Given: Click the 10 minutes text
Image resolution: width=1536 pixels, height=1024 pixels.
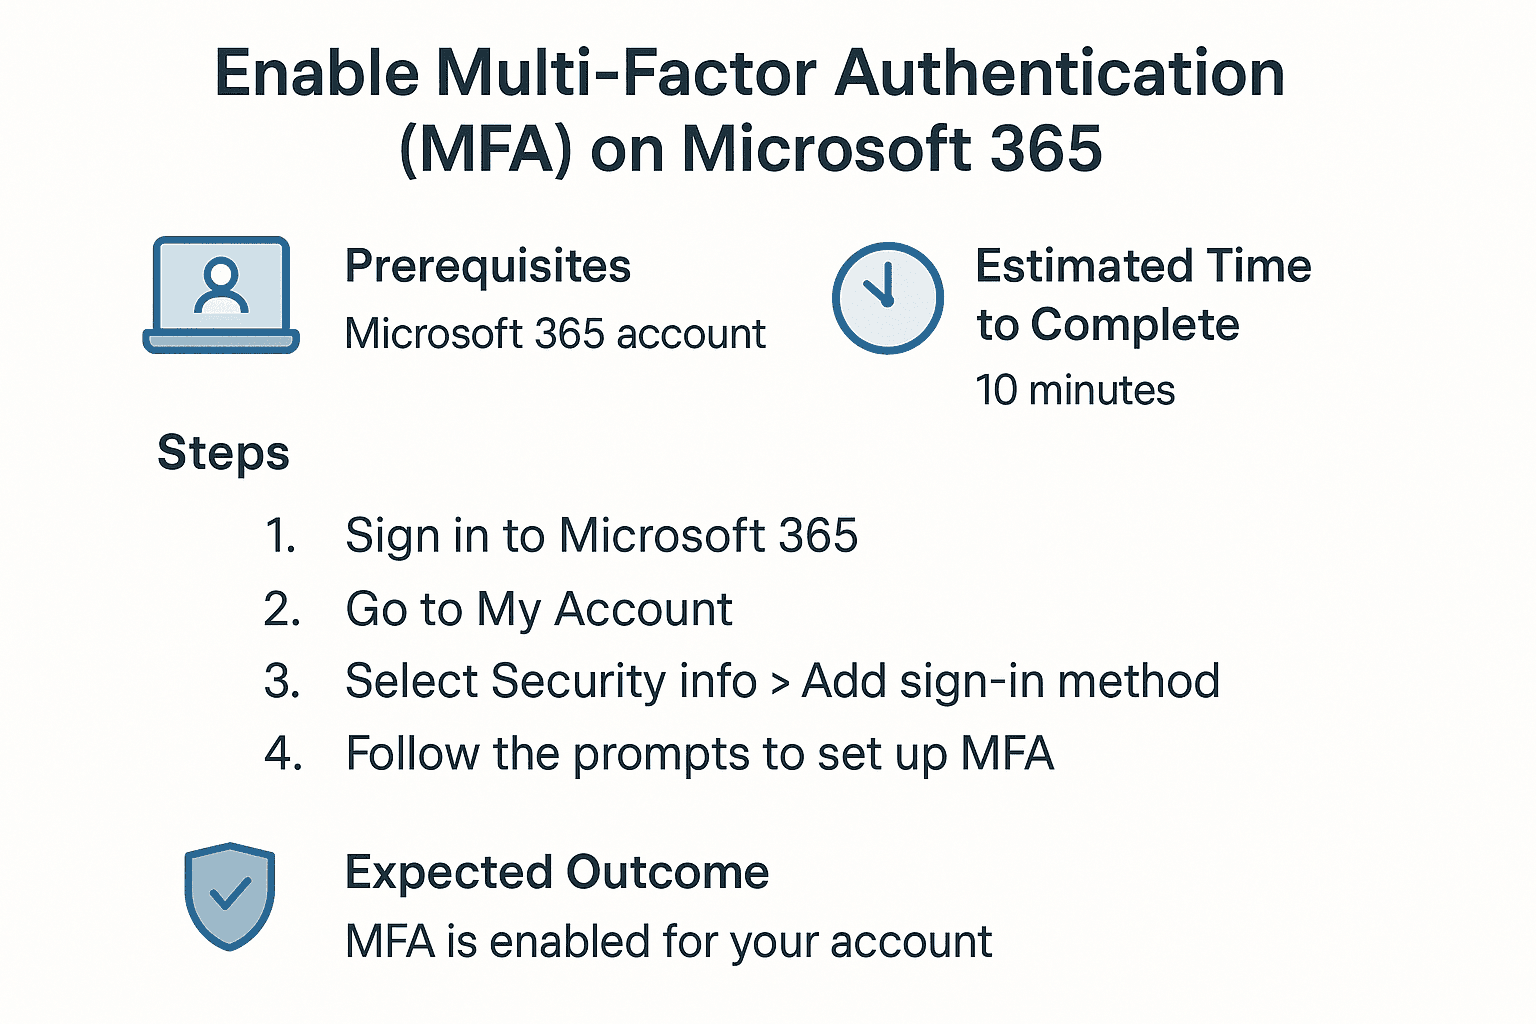Looking at the screenshot, I should pyautogui.click(x=1075, y=390).
